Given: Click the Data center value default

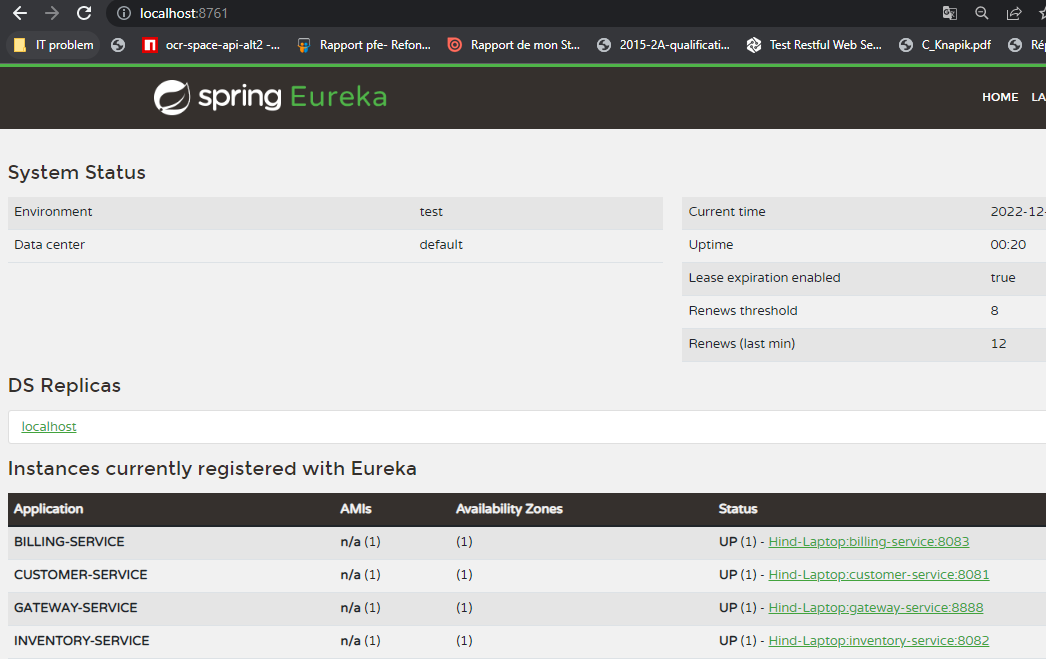Looking at the screenshot, I should (x=441, y=245).
